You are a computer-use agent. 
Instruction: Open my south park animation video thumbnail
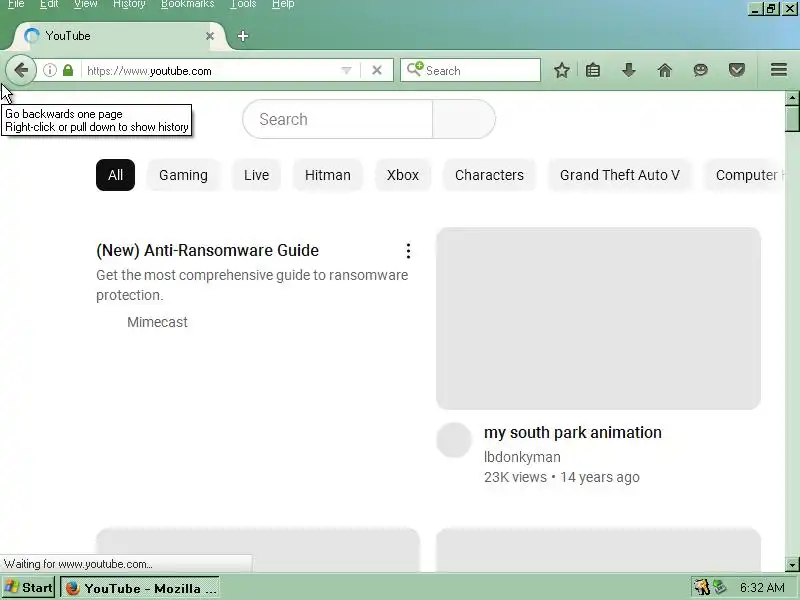pos(598,318)
